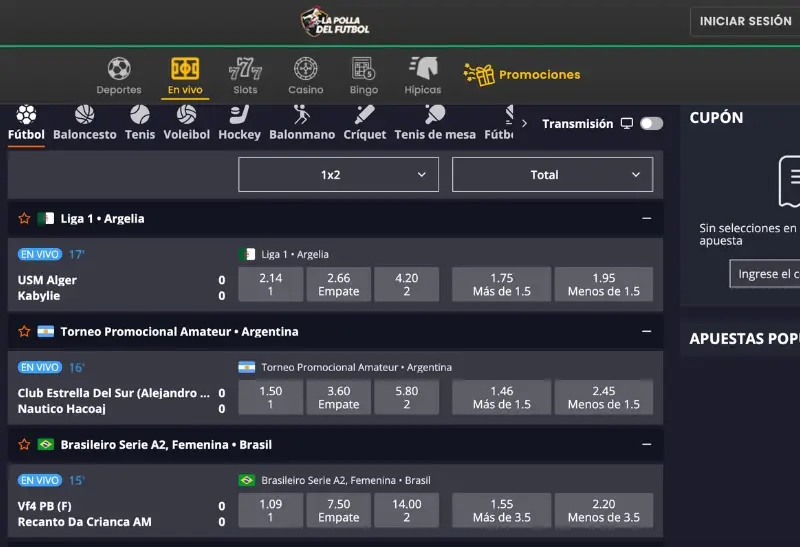The width and height of the screenshot is (800, 547).
Task: Open the Casino roulette icon
Action: point(306,68)
